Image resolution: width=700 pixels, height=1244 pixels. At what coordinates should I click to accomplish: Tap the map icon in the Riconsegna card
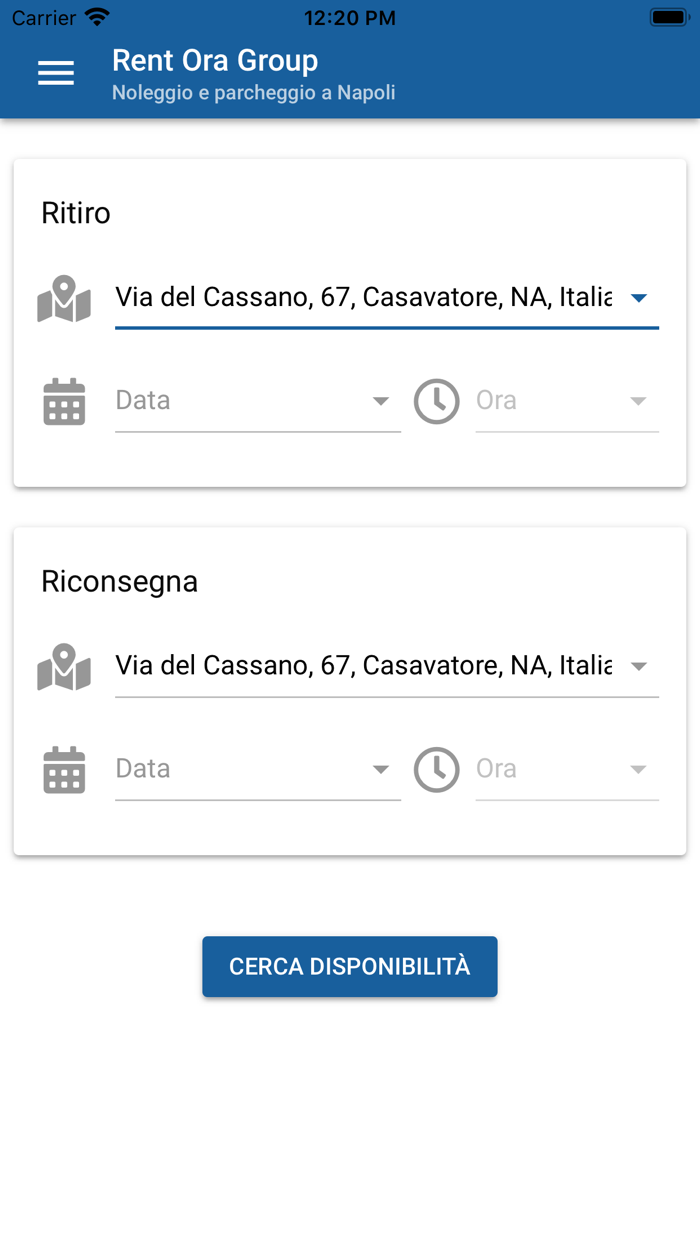tap(64, 667)
